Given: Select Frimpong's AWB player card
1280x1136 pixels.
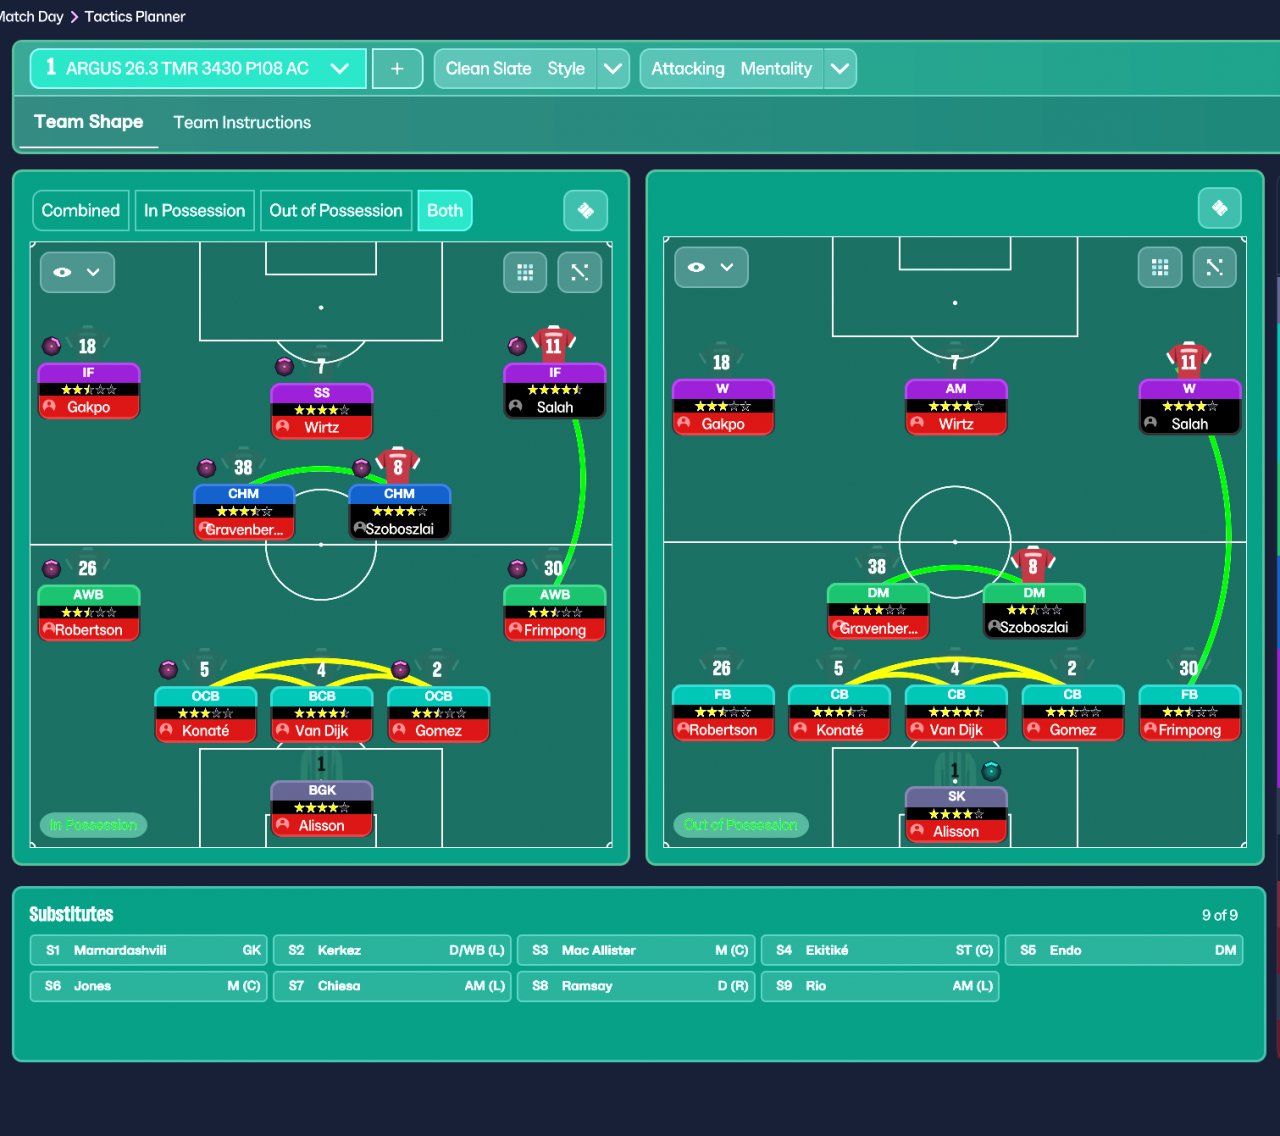Looking at the screenshot, I should coord(555,613).
